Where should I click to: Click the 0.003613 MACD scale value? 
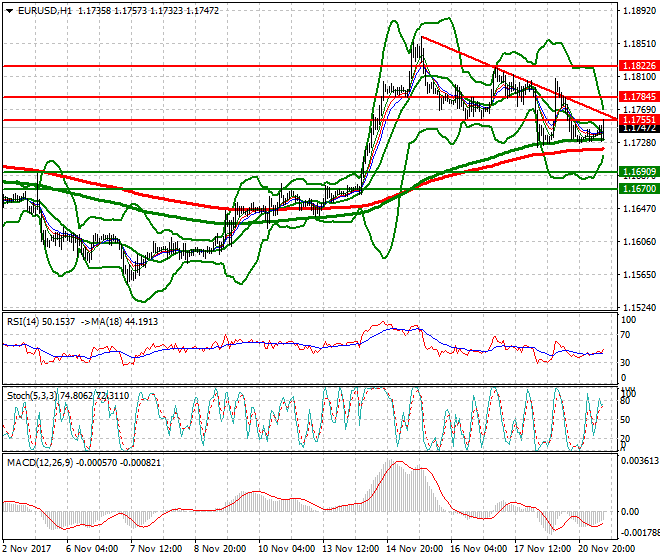click(x=640, y=461)
